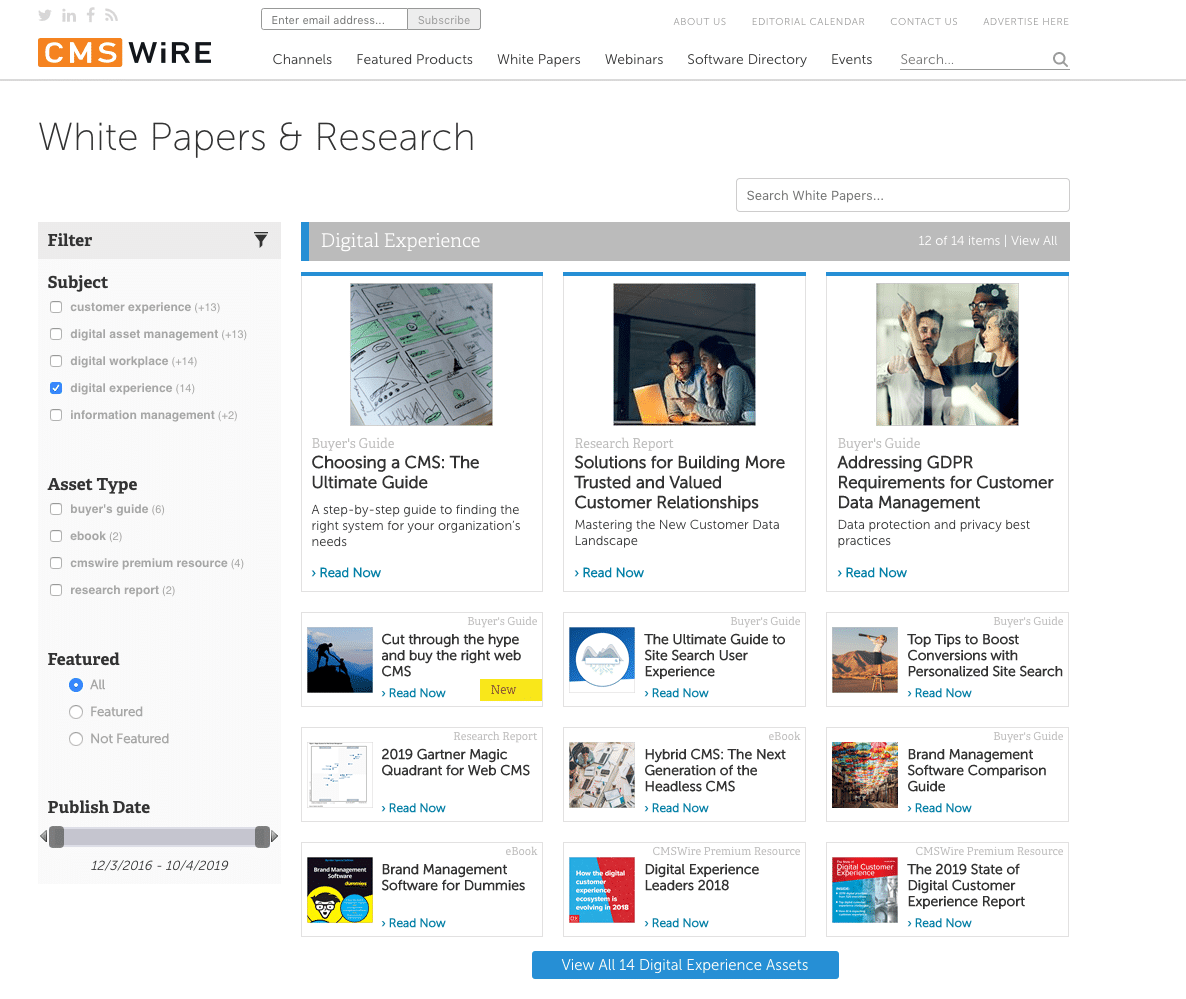Check the ebook asset type
Screen dimensions: 1186x999
[56, 536]
